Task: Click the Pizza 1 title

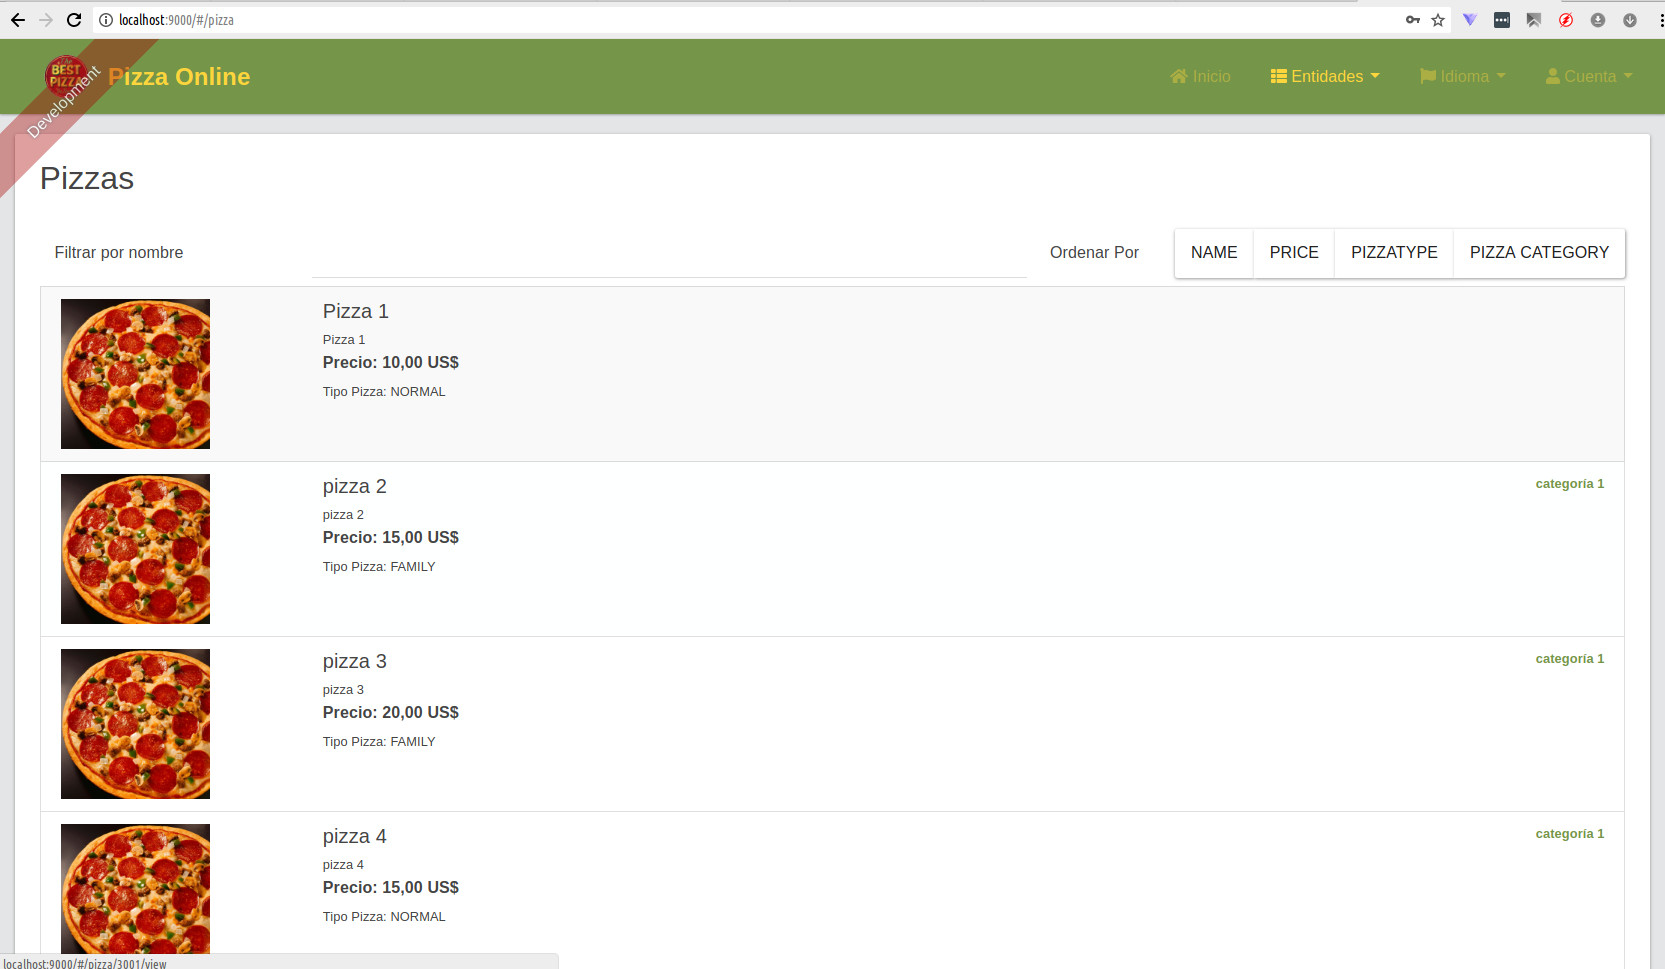Action: point(355,312)
